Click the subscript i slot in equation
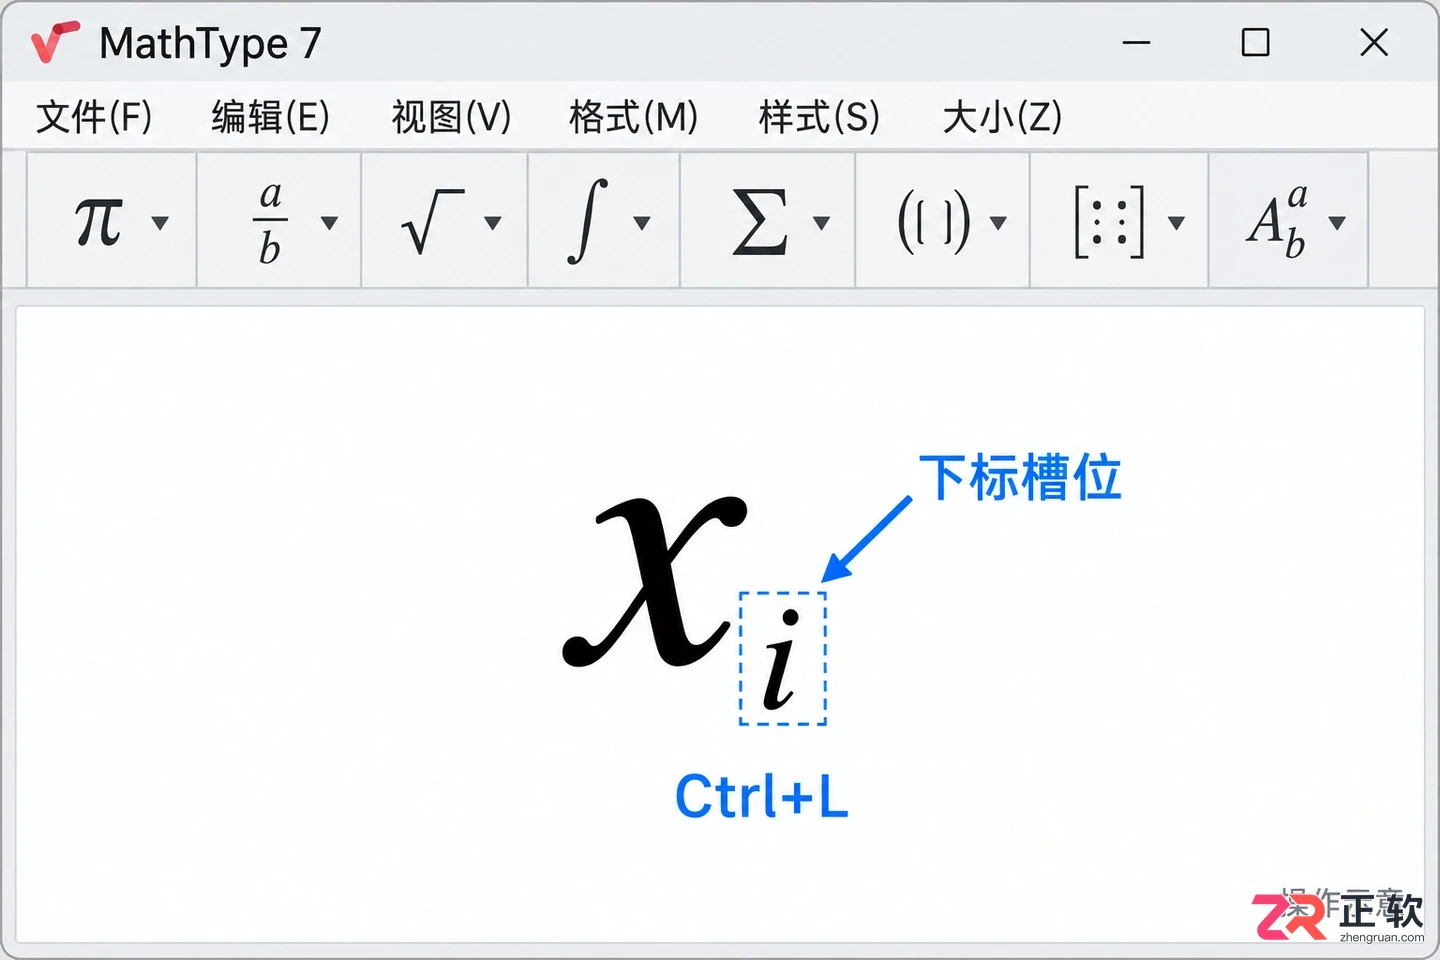Screen dimensions: 1440x960 782,658
